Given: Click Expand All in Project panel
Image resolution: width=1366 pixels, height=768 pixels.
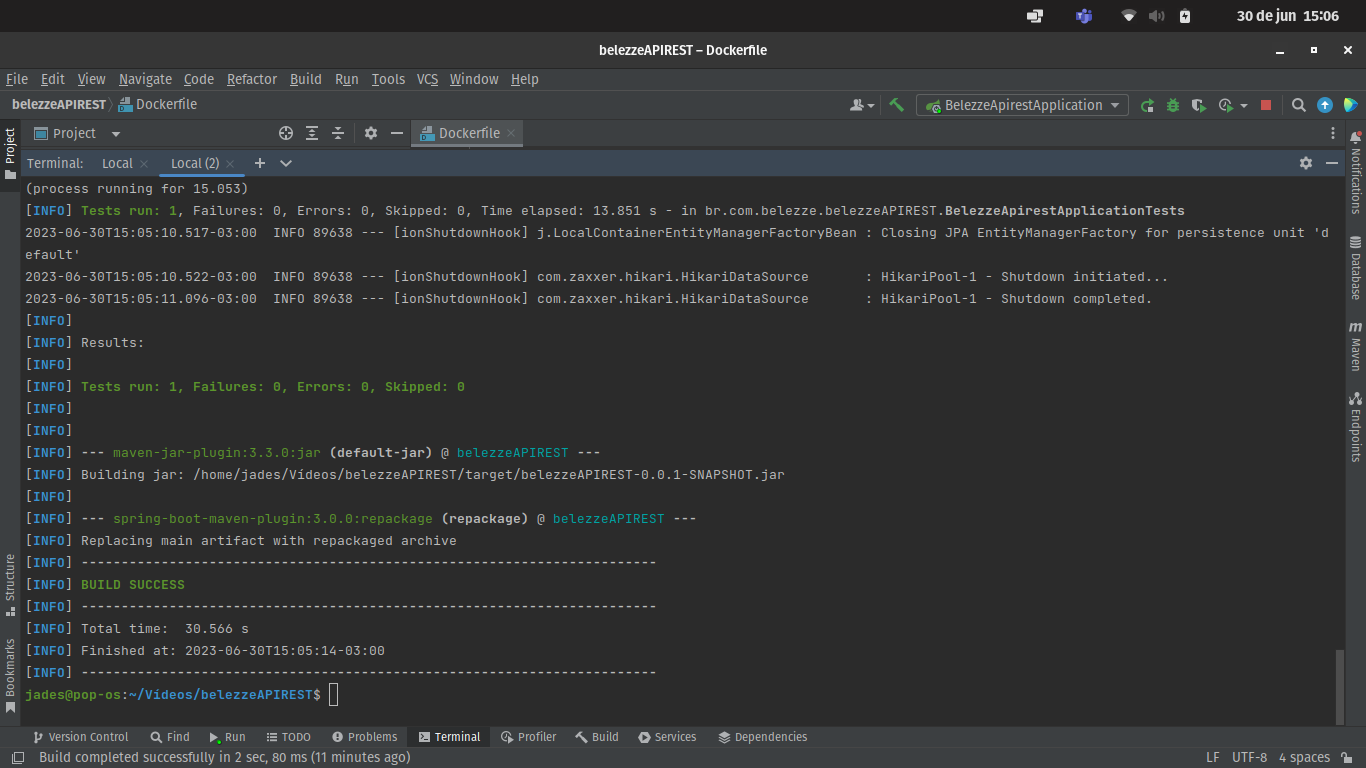Looking at the screenshot, I should (312, 133).
